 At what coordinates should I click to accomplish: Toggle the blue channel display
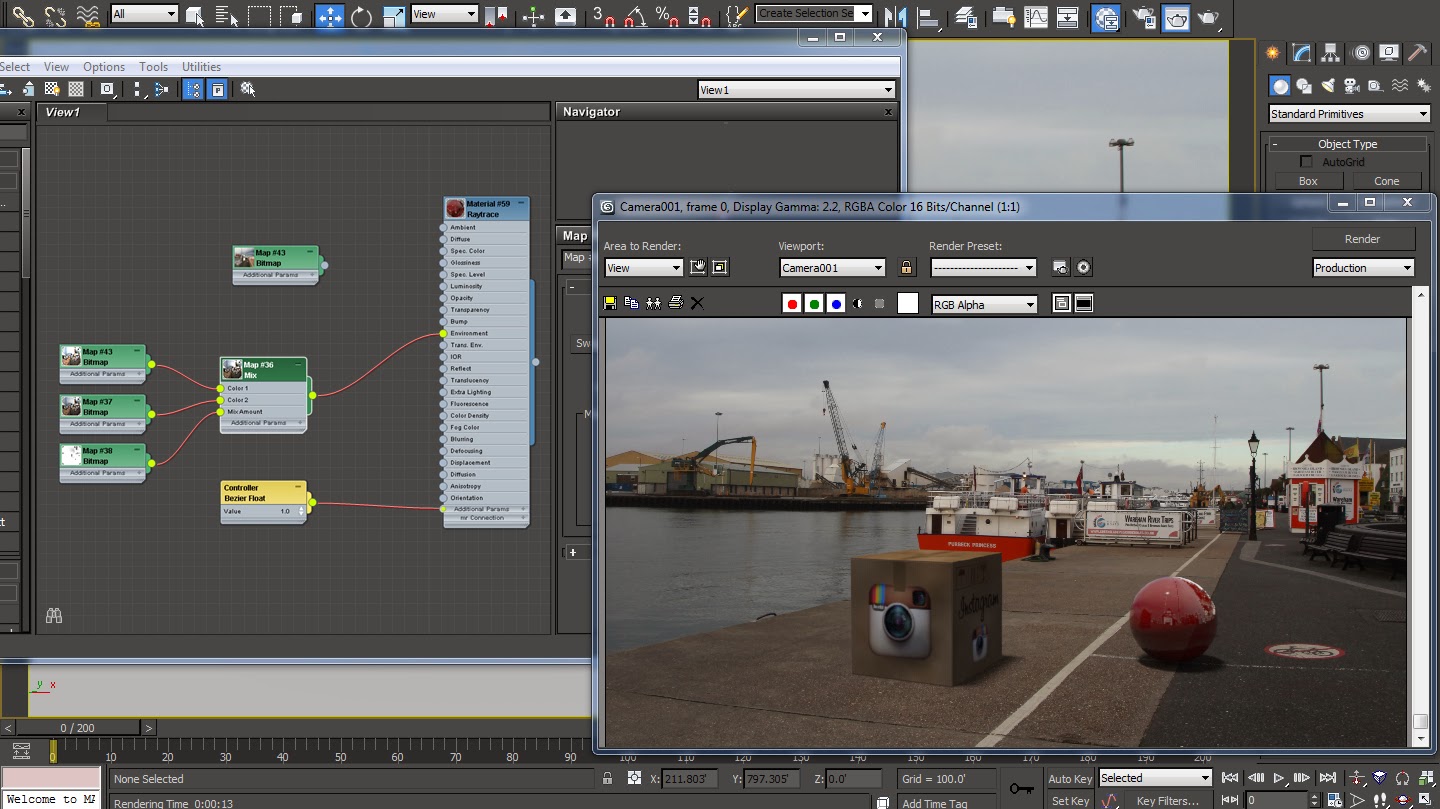836,304
